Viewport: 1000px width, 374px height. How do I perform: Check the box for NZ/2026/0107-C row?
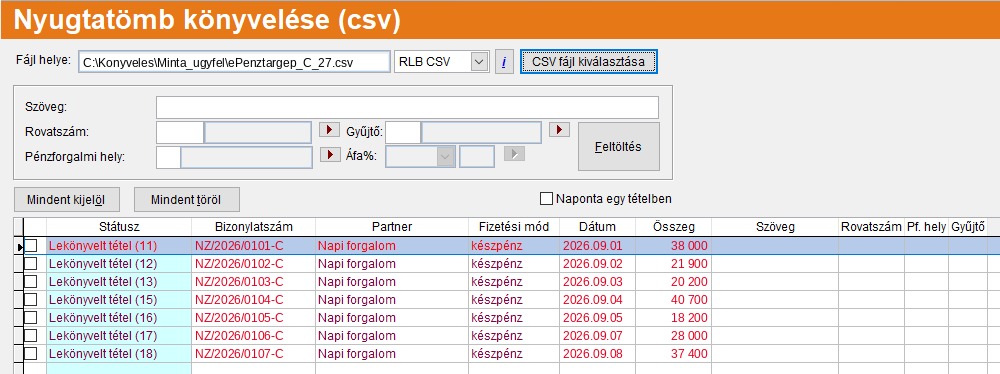tap(31, 353)
